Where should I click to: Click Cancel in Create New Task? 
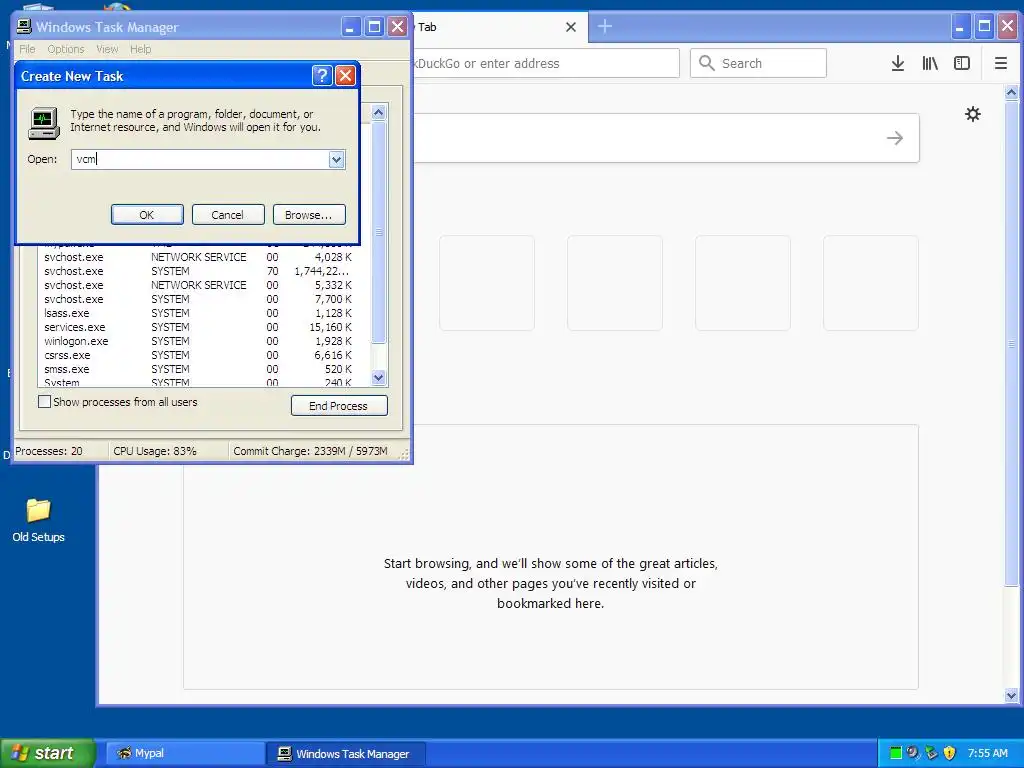tap(228, 214)
